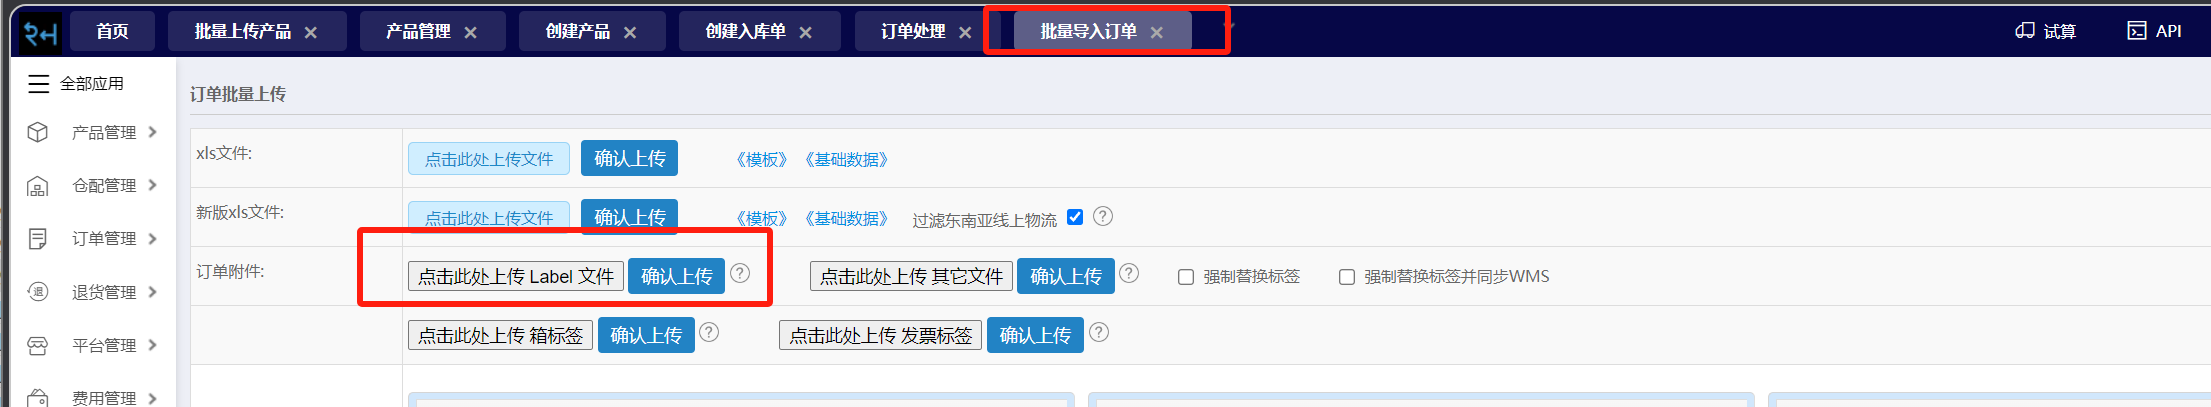Click the 仓配管理 warehouse icon

[38, 185]
